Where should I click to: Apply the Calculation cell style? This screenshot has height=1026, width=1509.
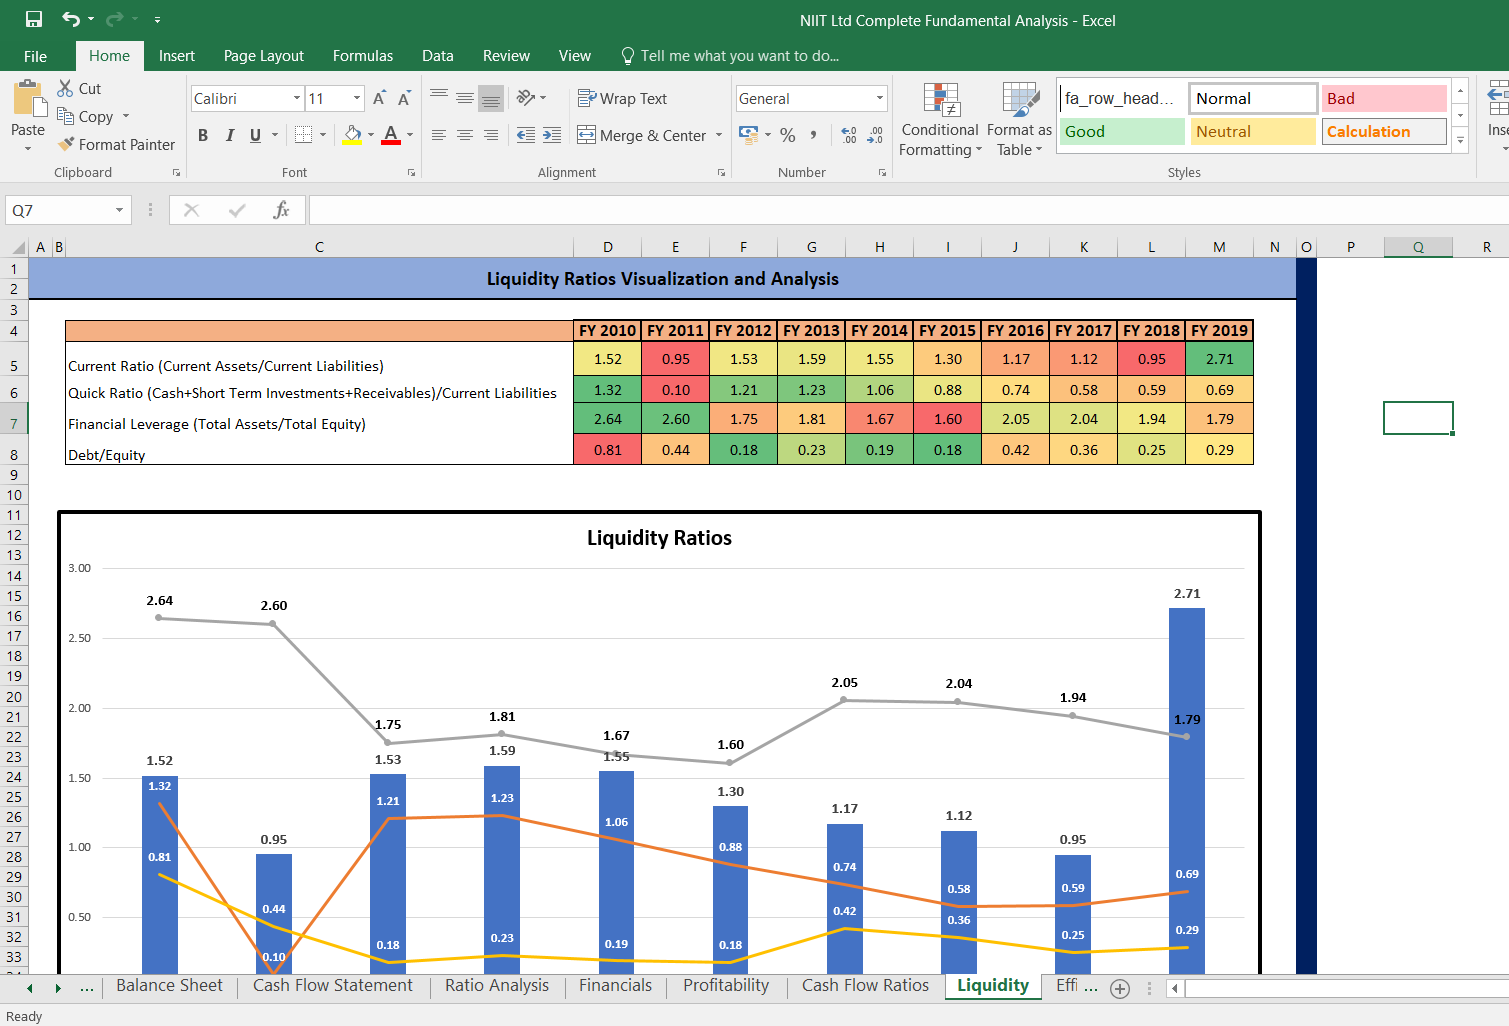pos(1384,131)
